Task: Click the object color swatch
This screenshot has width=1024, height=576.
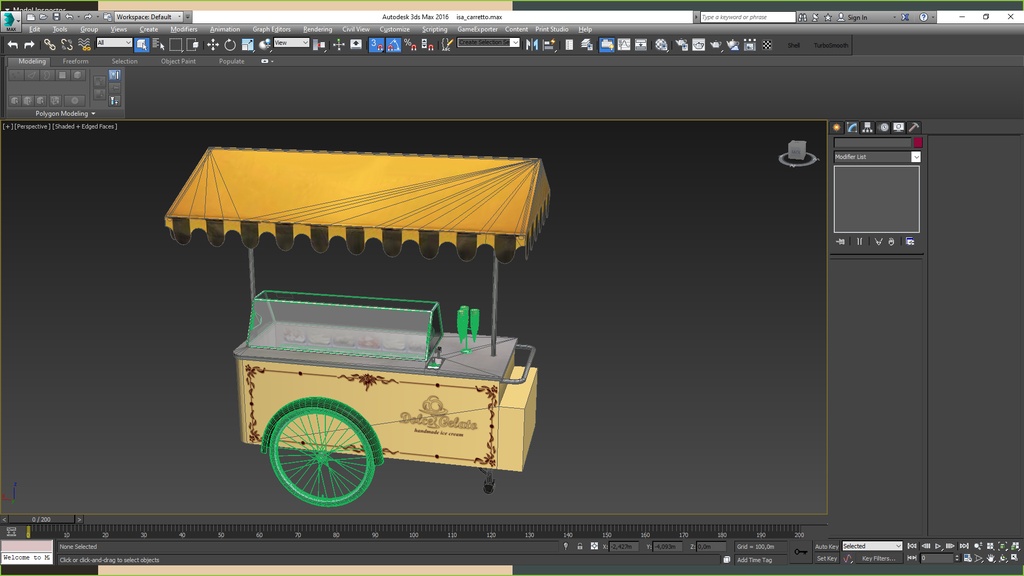Action: [918, 143]
